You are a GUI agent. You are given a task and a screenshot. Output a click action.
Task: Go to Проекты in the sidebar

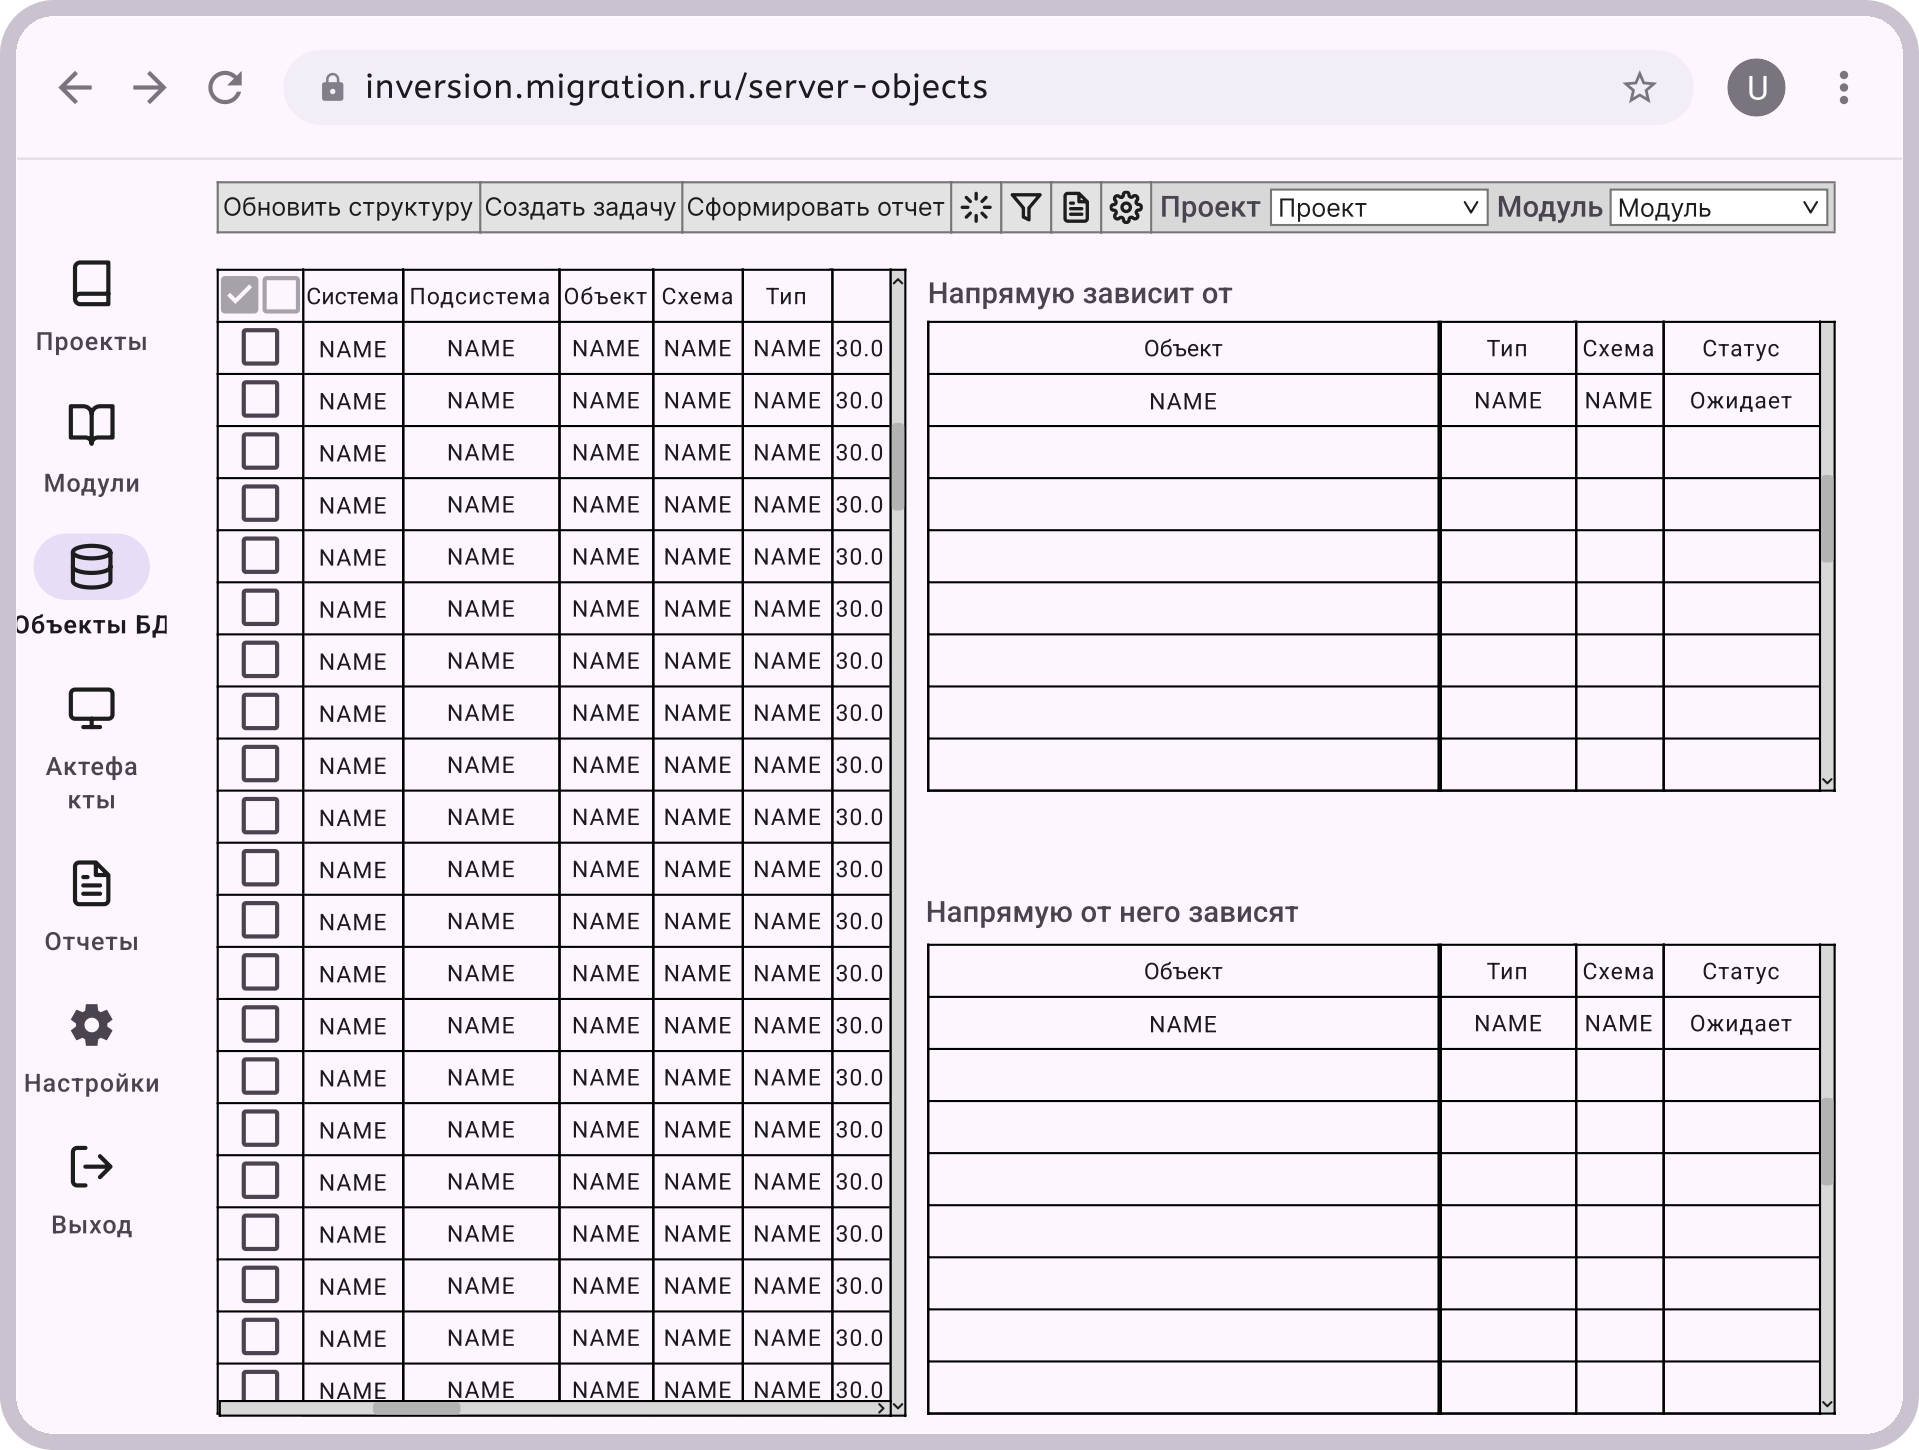[x=91, y=306]
